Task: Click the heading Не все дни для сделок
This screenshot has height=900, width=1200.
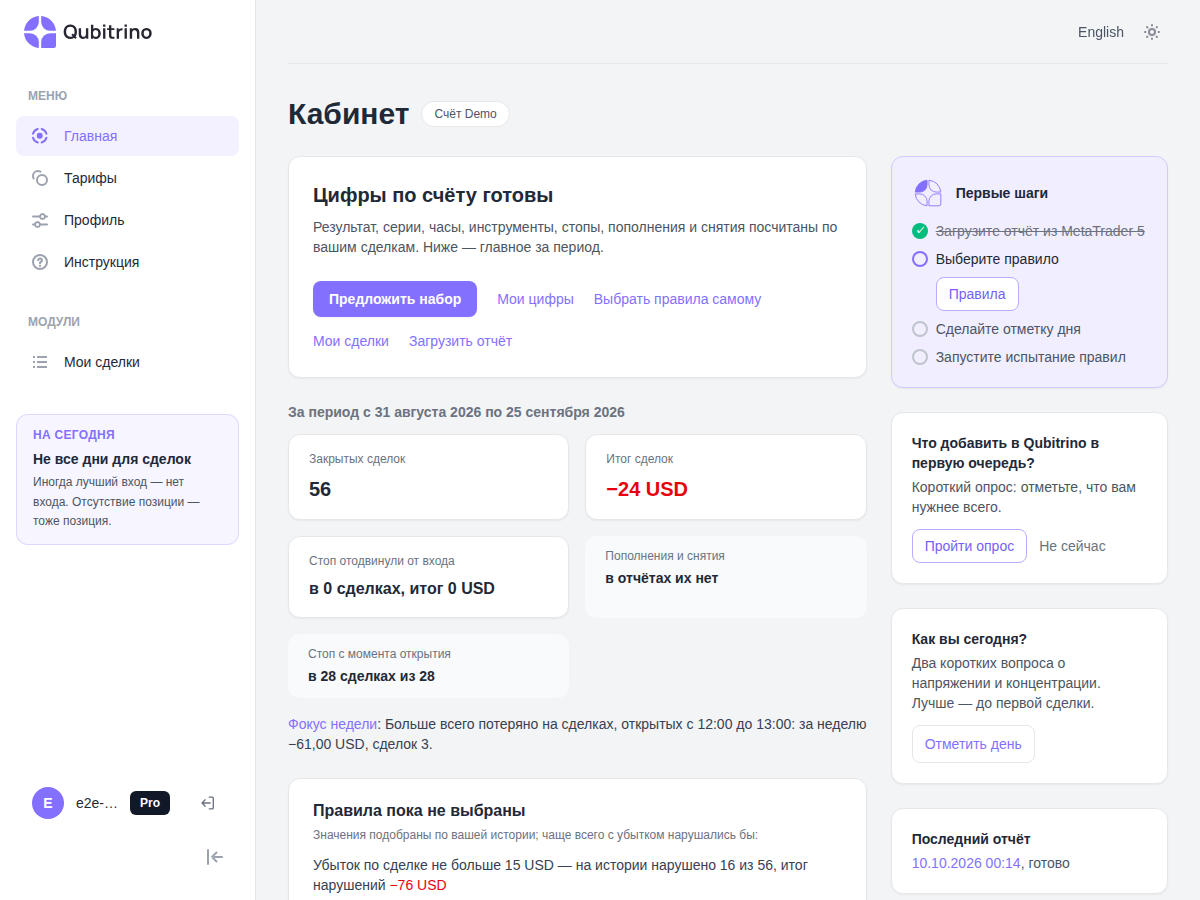Action: coord(112,459)
